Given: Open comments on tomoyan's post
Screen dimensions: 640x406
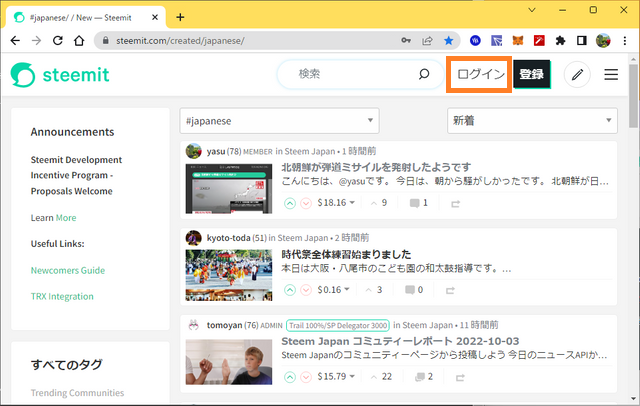Looking at the screenshot, I should coord(424,377).
